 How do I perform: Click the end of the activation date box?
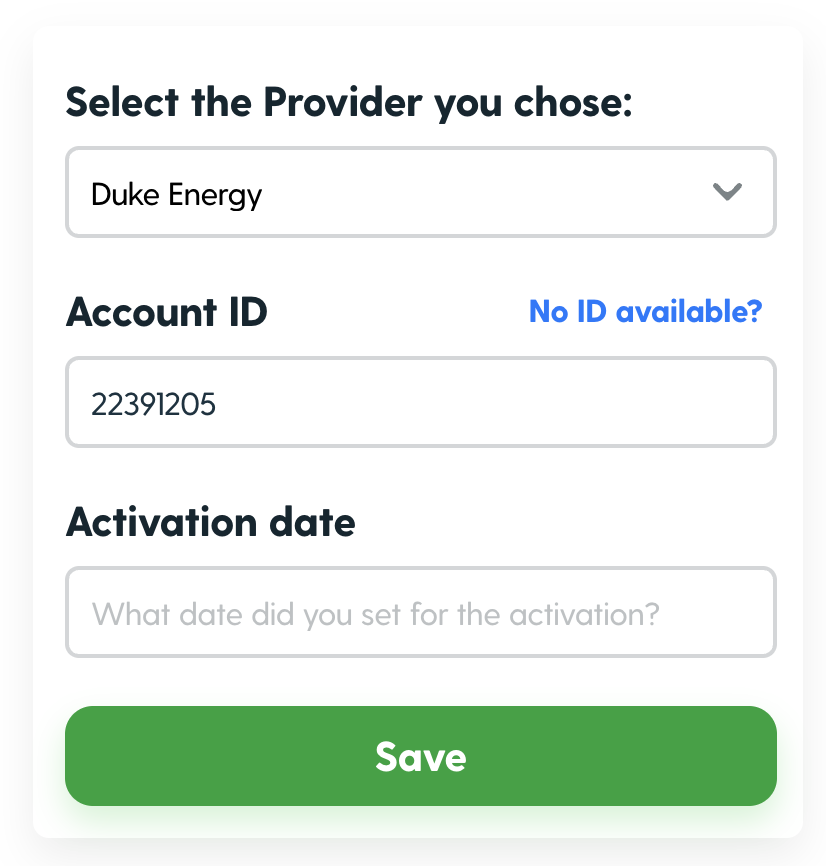pos(718,613)
